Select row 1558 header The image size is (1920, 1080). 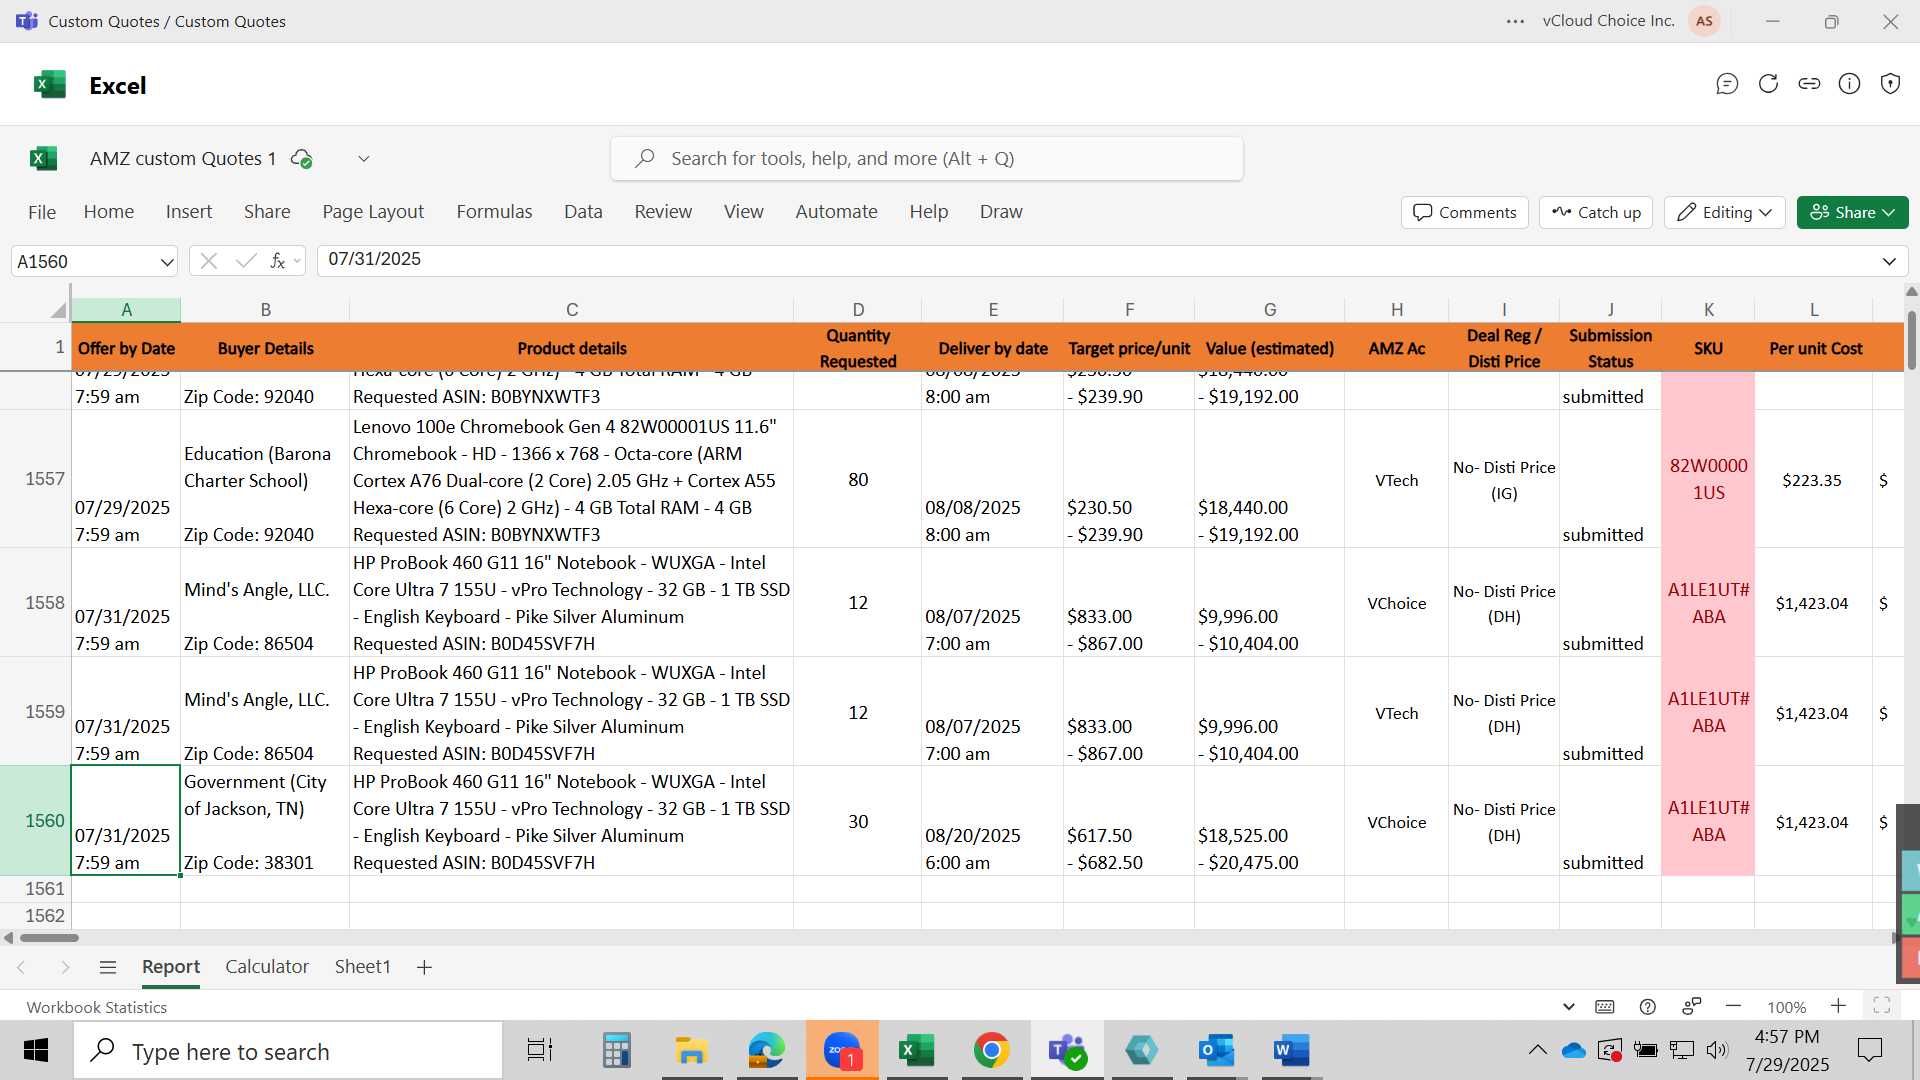point(36,603)
